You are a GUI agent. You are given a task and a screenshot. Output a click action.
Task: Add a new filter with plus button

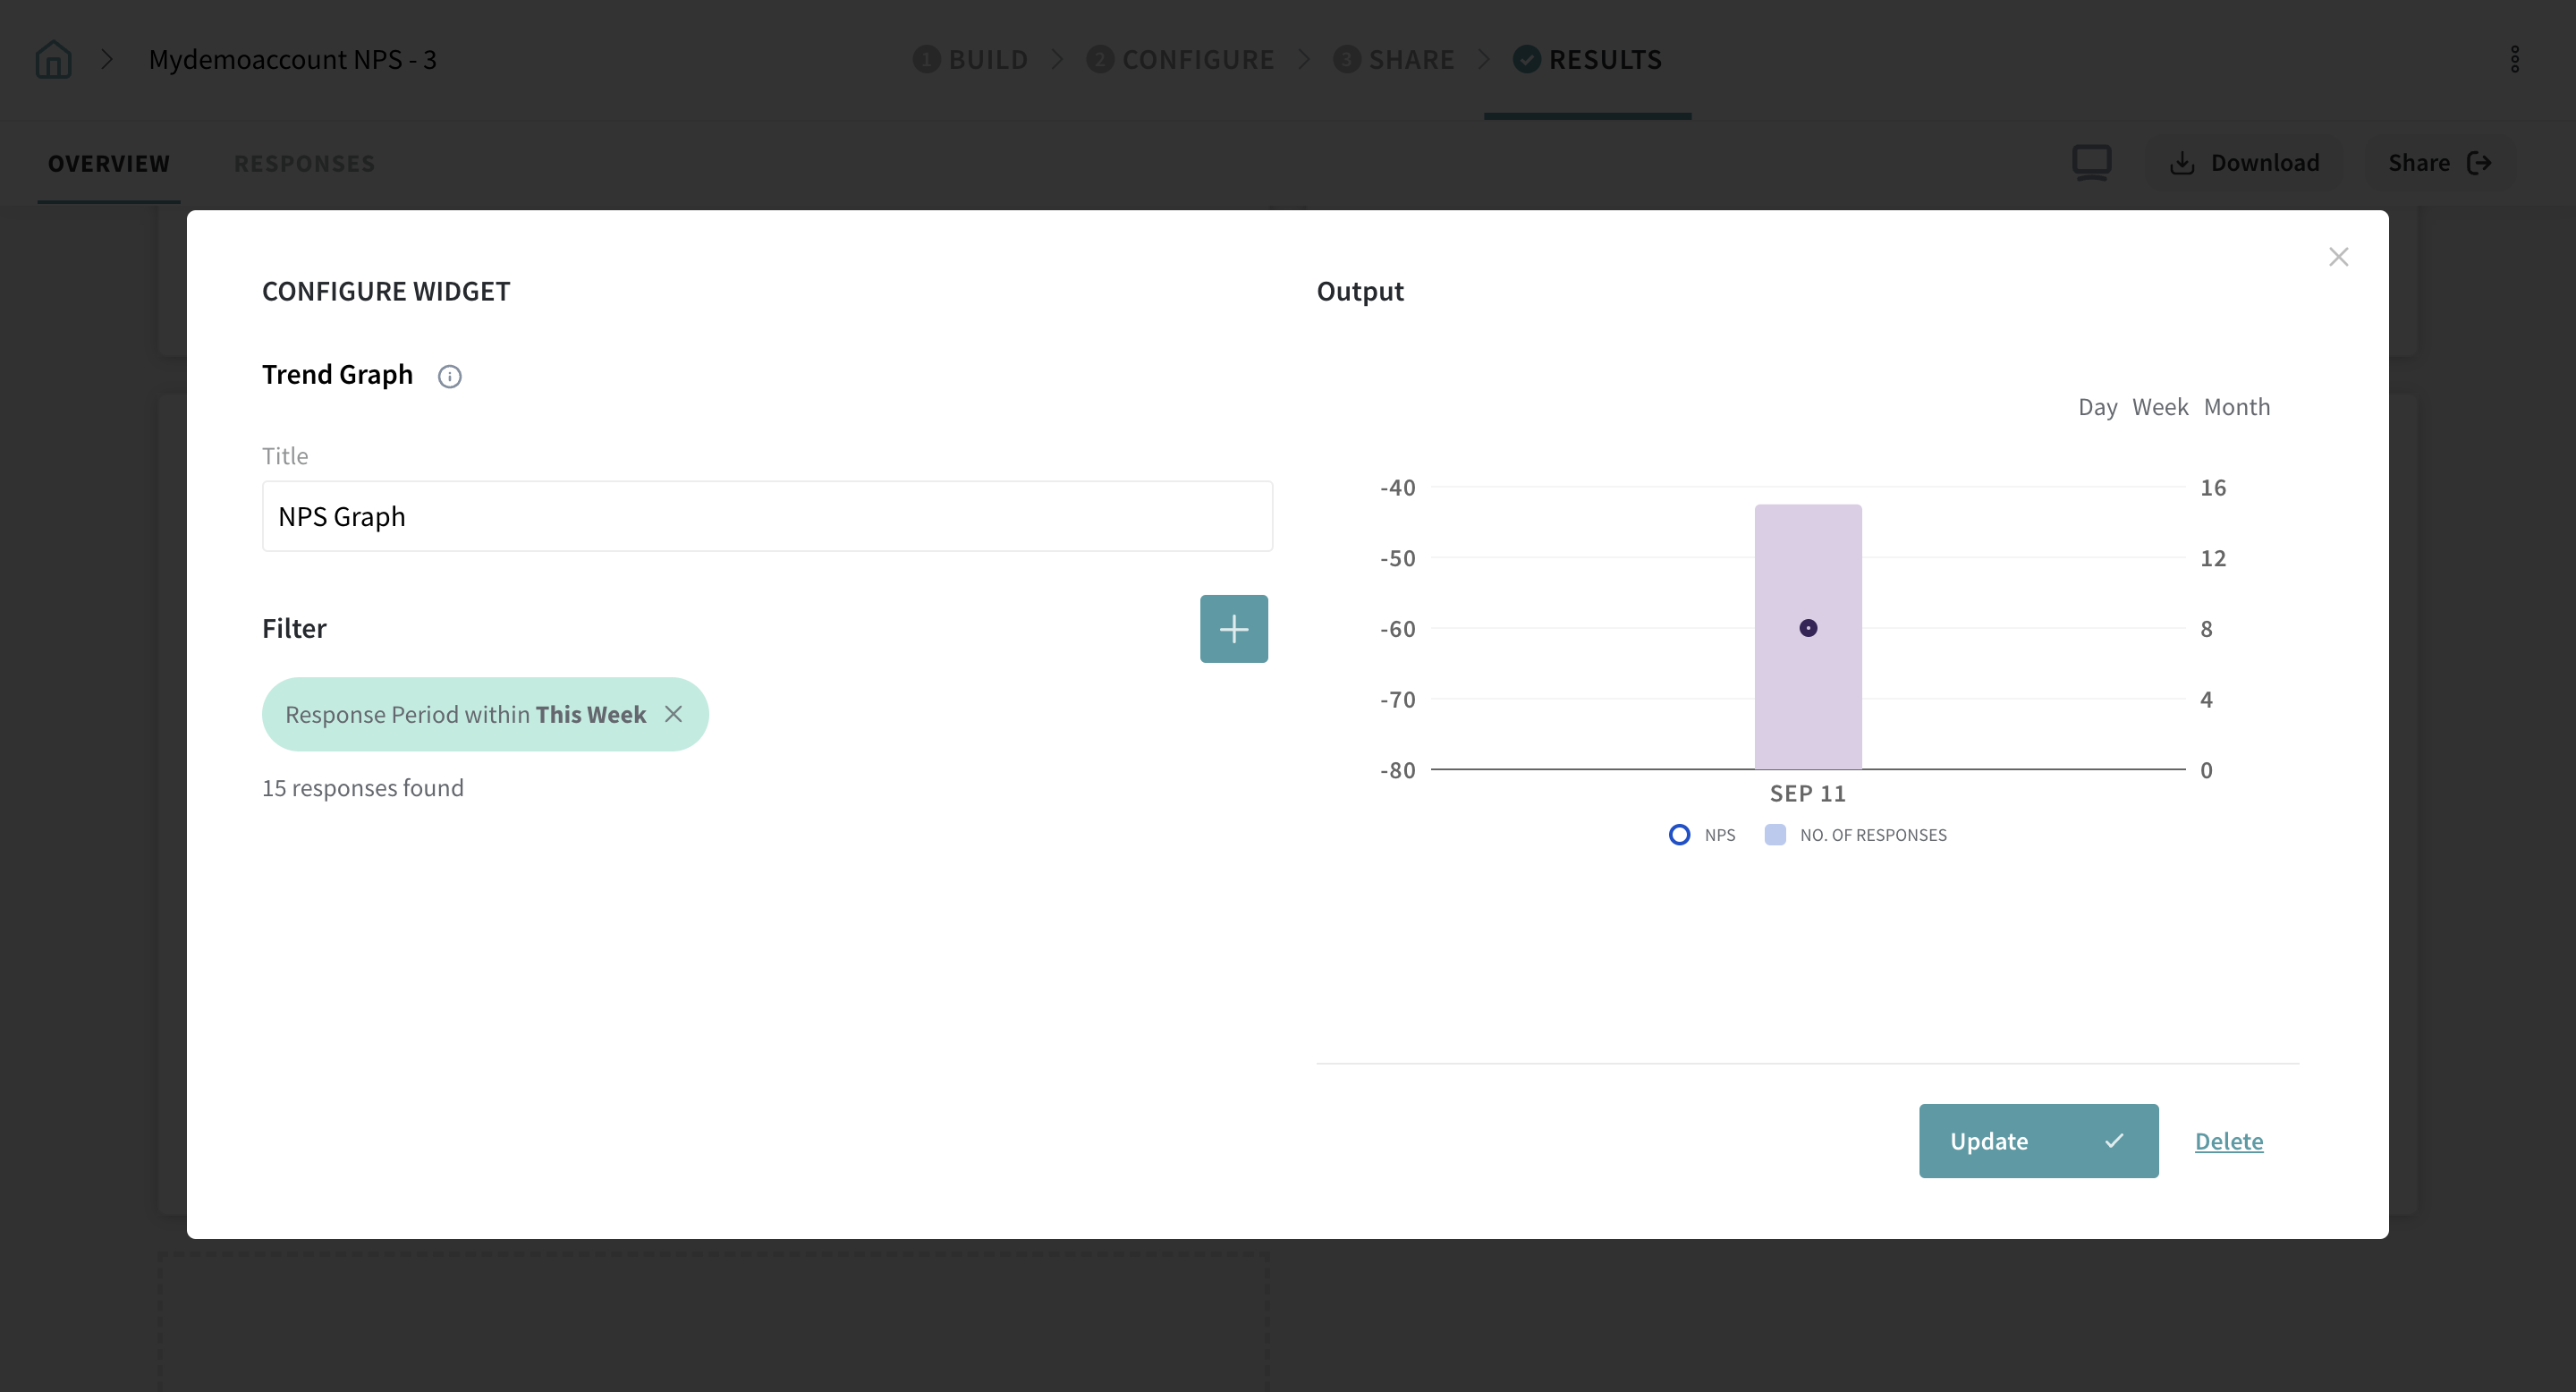click(x=1233, y=629)
